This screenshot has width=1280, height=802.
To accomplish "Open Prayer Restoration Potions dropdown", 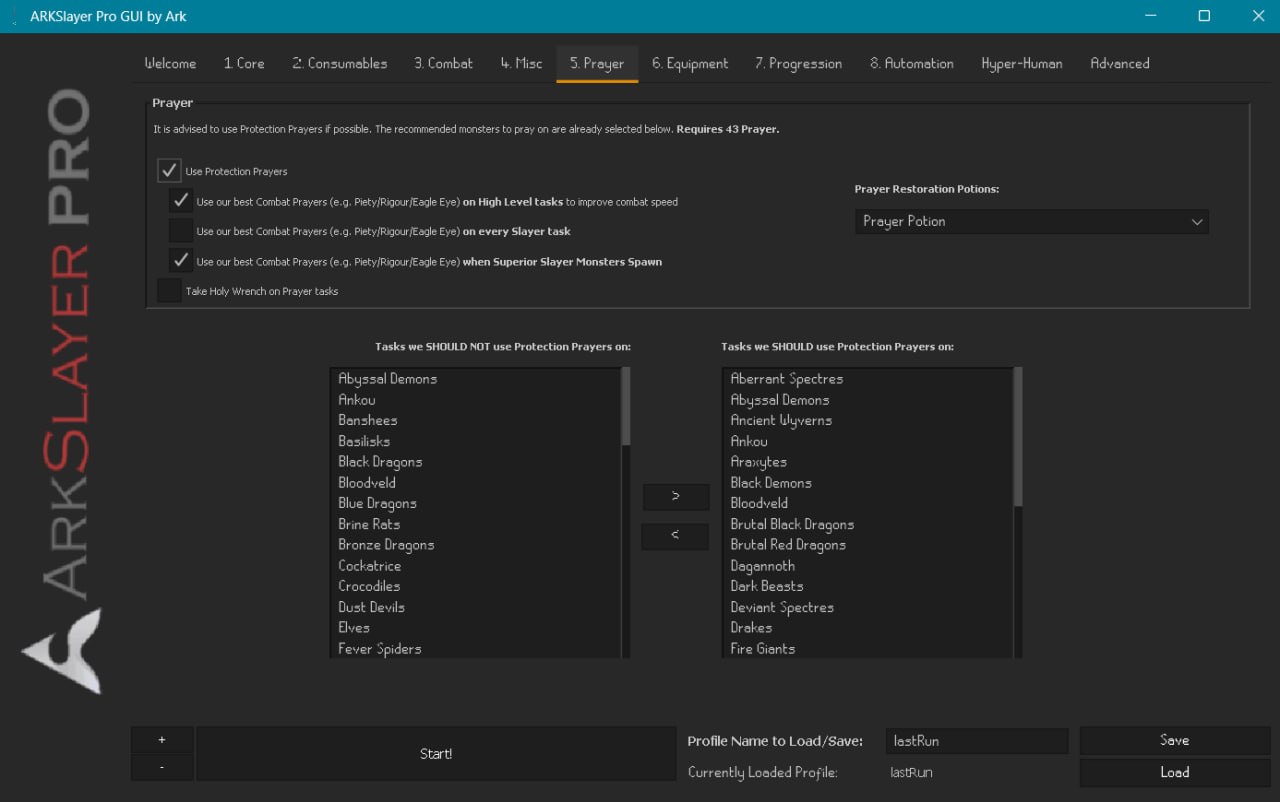I will [1031, 221].
